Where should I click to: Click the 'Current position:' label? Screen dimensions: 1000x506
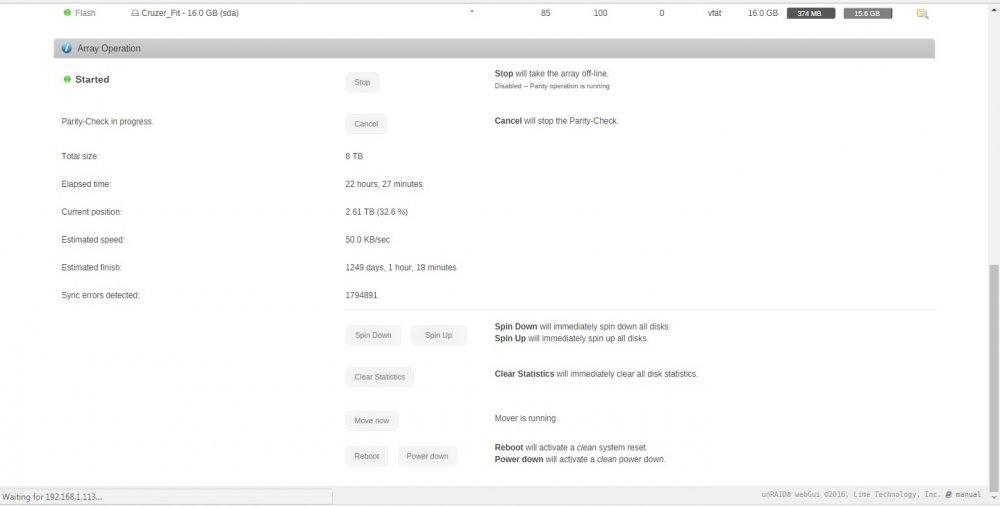(x=91, y=212)
